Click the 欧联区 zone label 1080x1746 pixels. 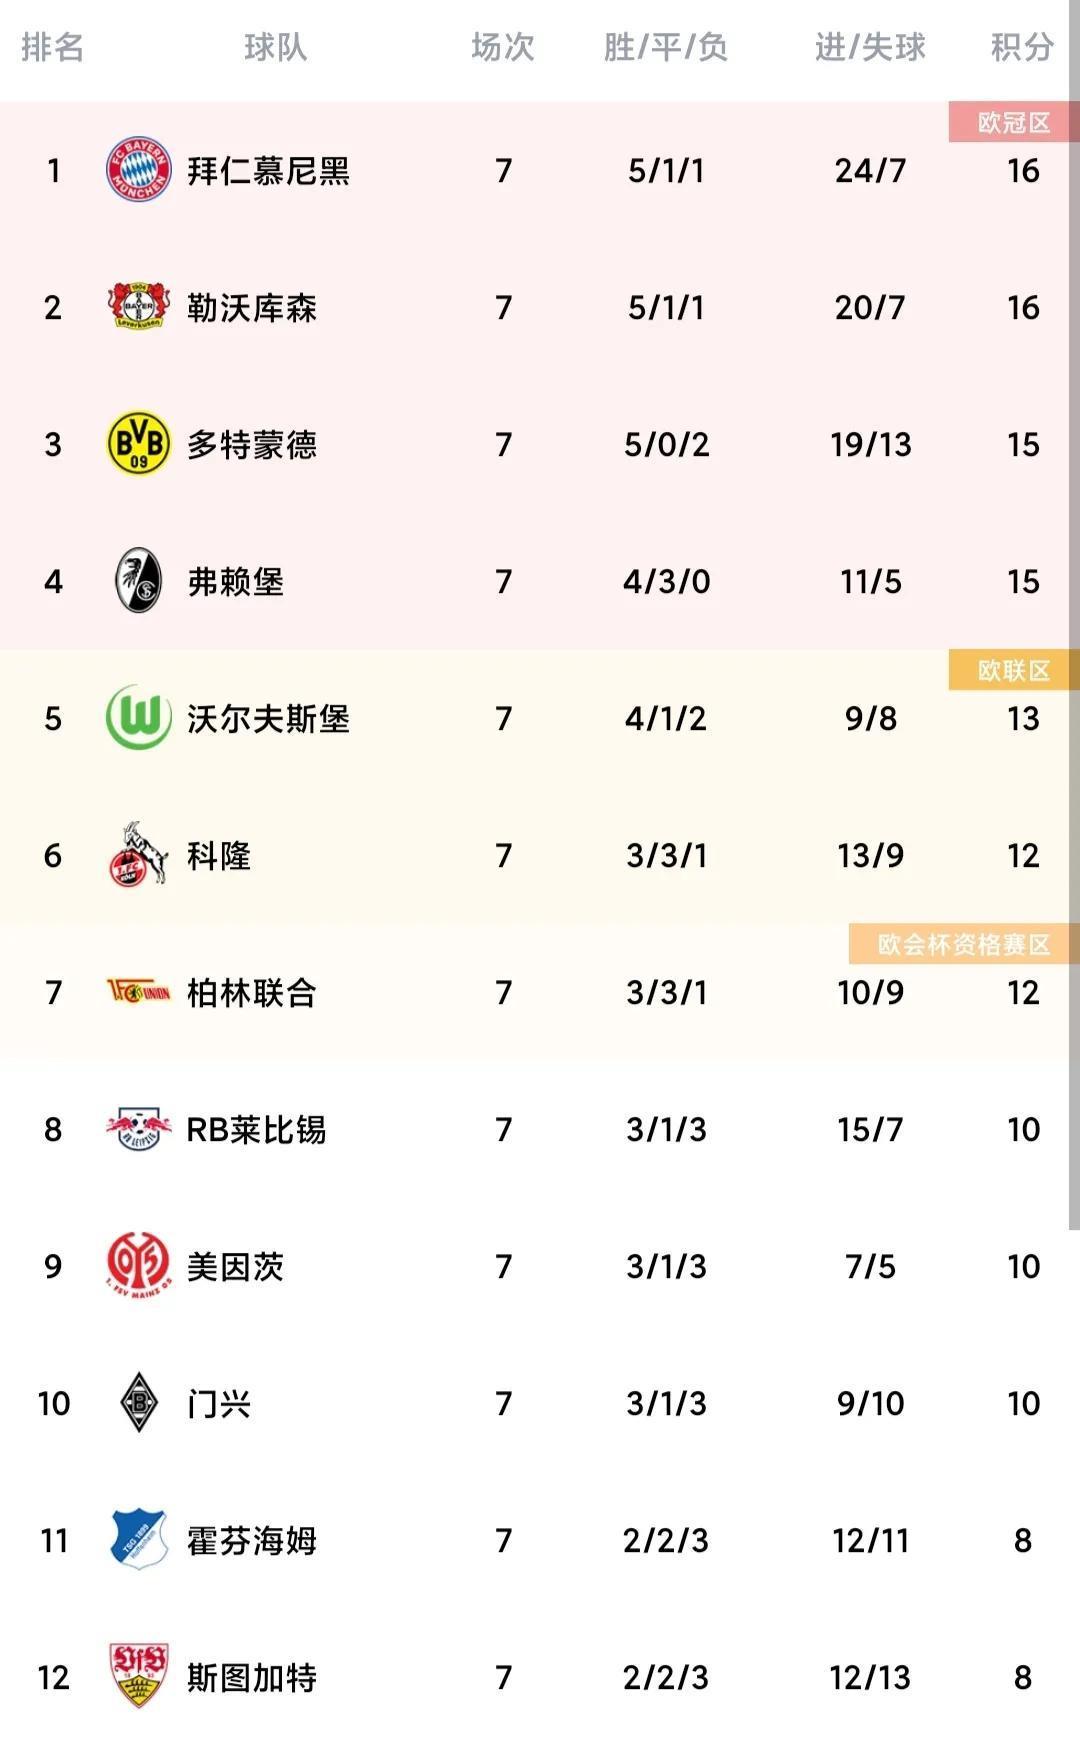(x=1013, y=670)
